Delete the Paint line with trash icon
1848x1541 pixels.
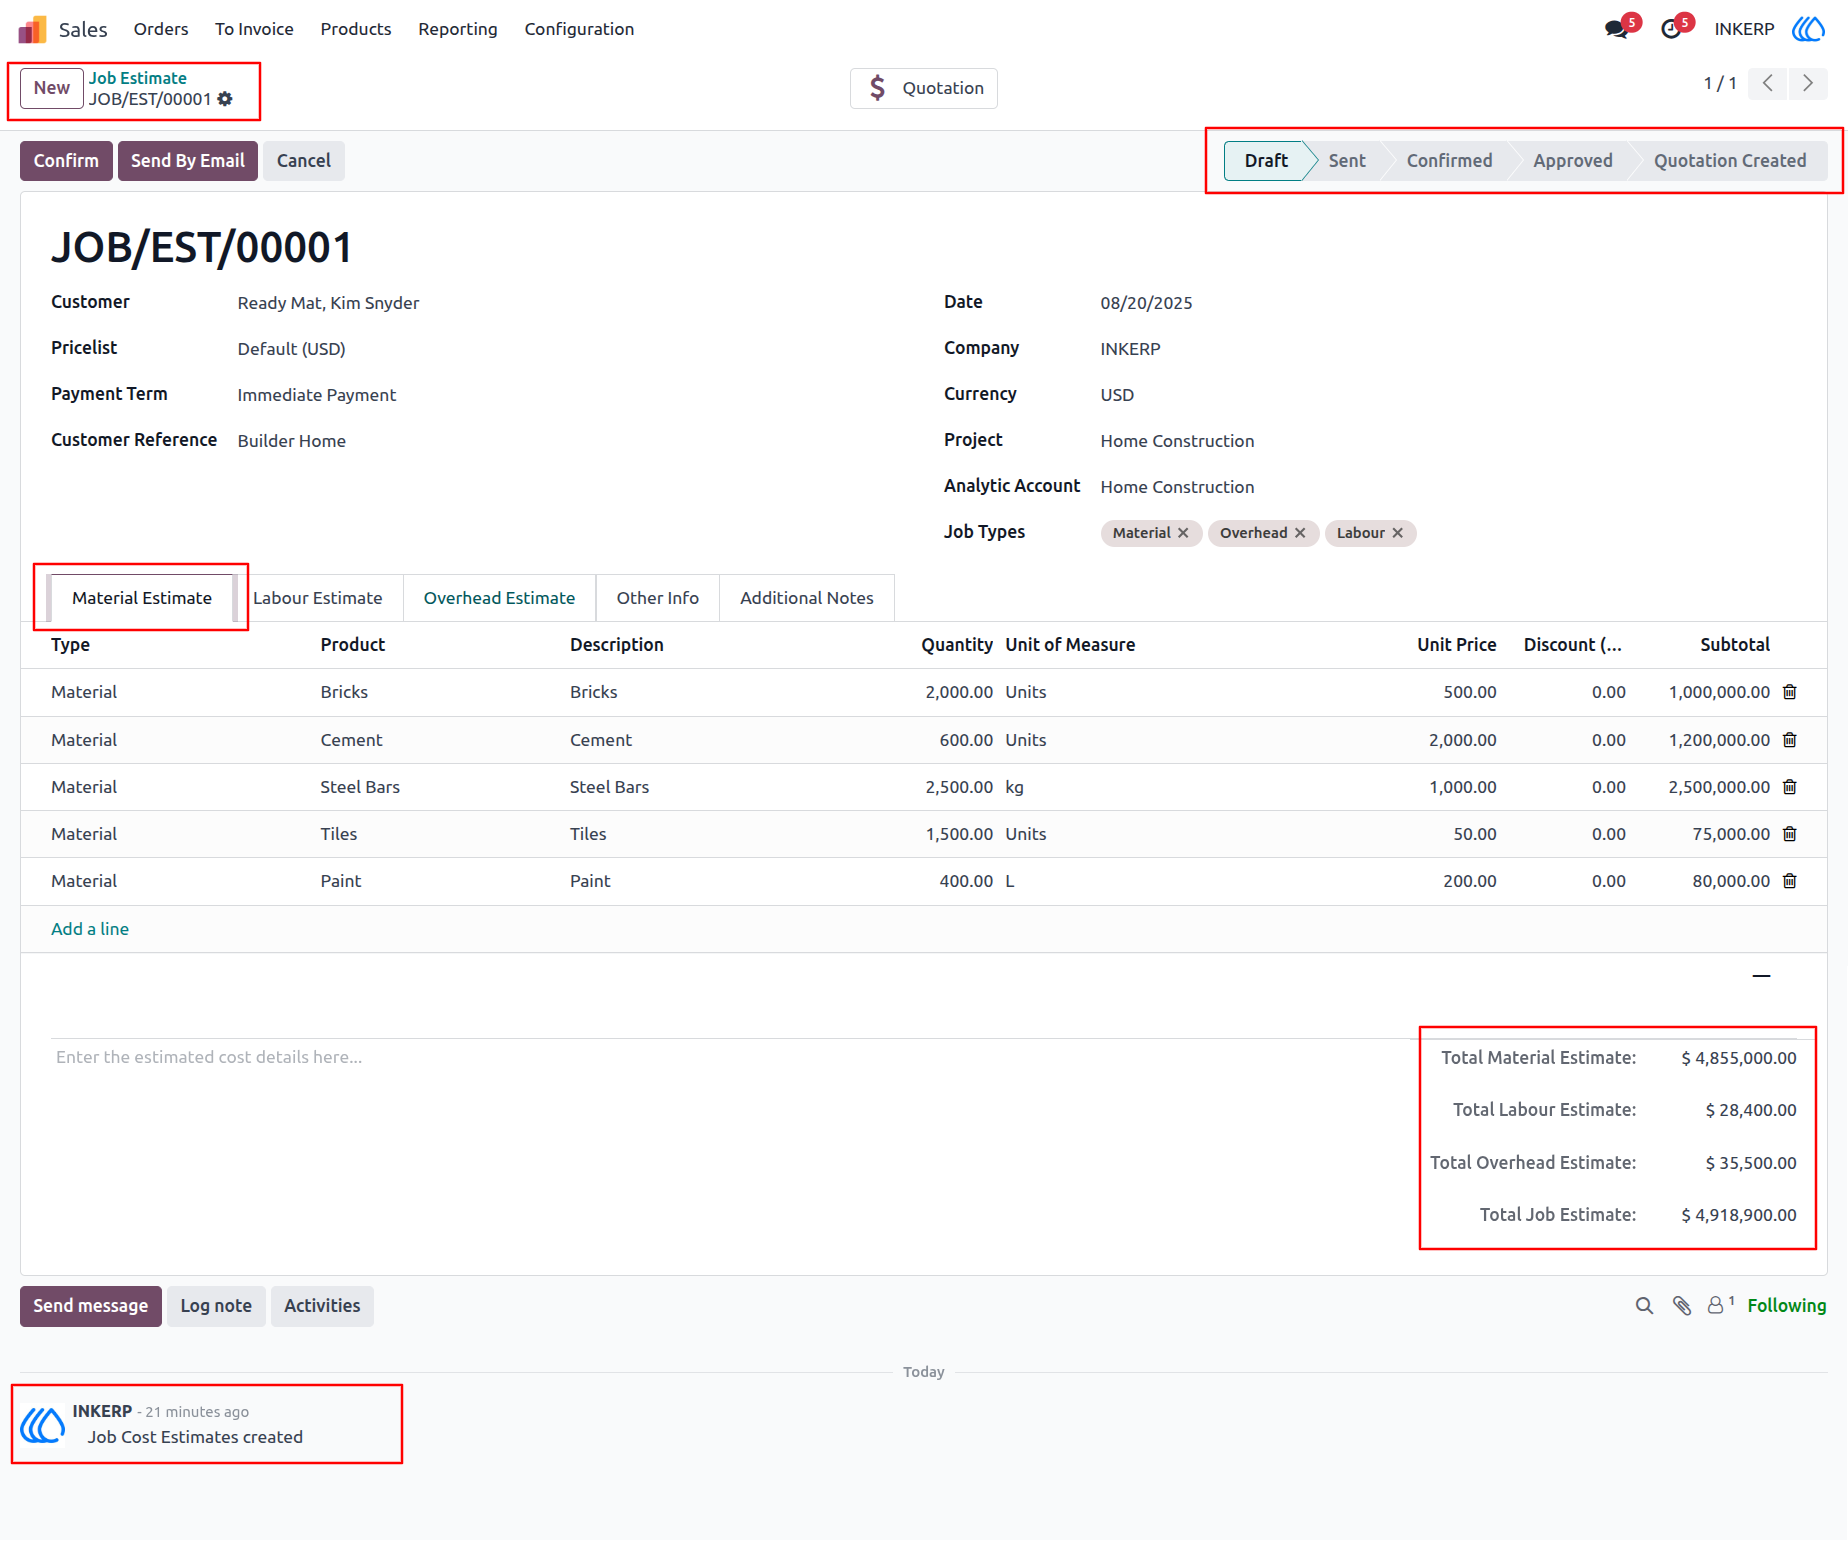(1790, 881)
